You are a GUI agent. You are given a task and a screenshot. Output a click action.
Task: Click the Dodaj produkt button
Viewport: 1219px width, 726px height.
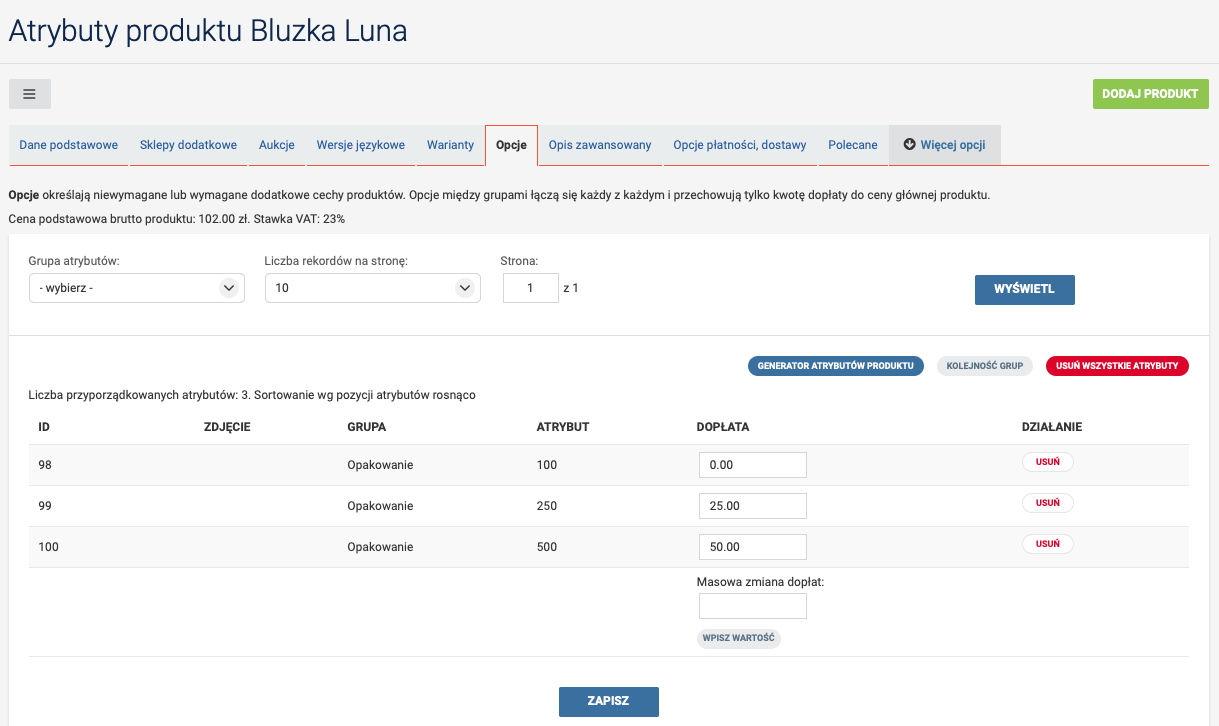(x=1150, y=94)
